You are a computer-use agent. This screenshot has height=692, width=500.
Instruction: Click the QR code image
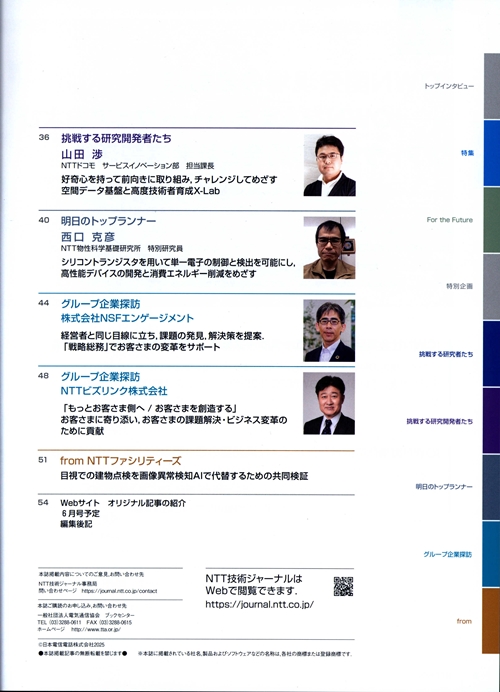tap(343, 586)
